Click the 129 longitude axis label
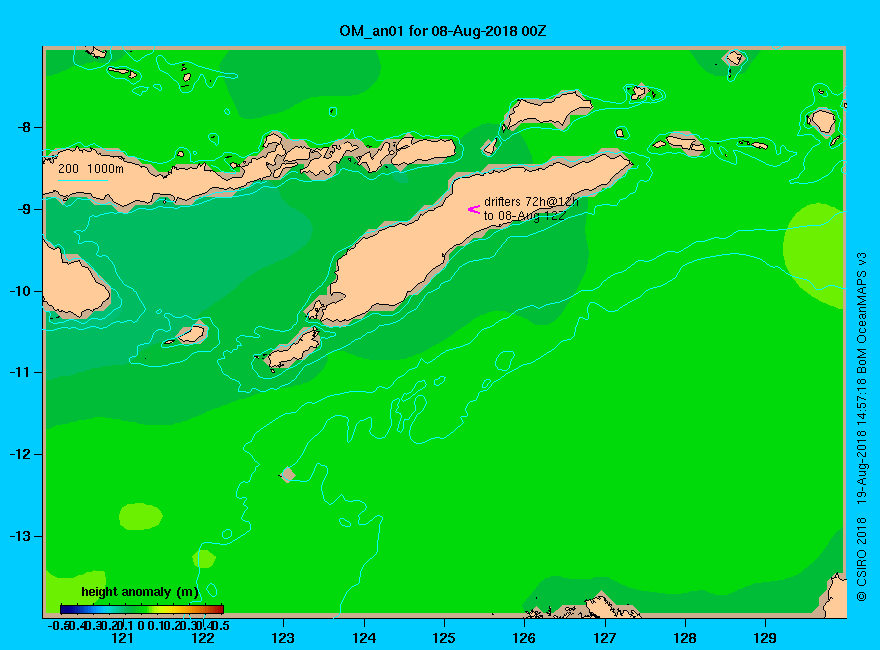Screen dimensions: 880x650 click(766, 638)
